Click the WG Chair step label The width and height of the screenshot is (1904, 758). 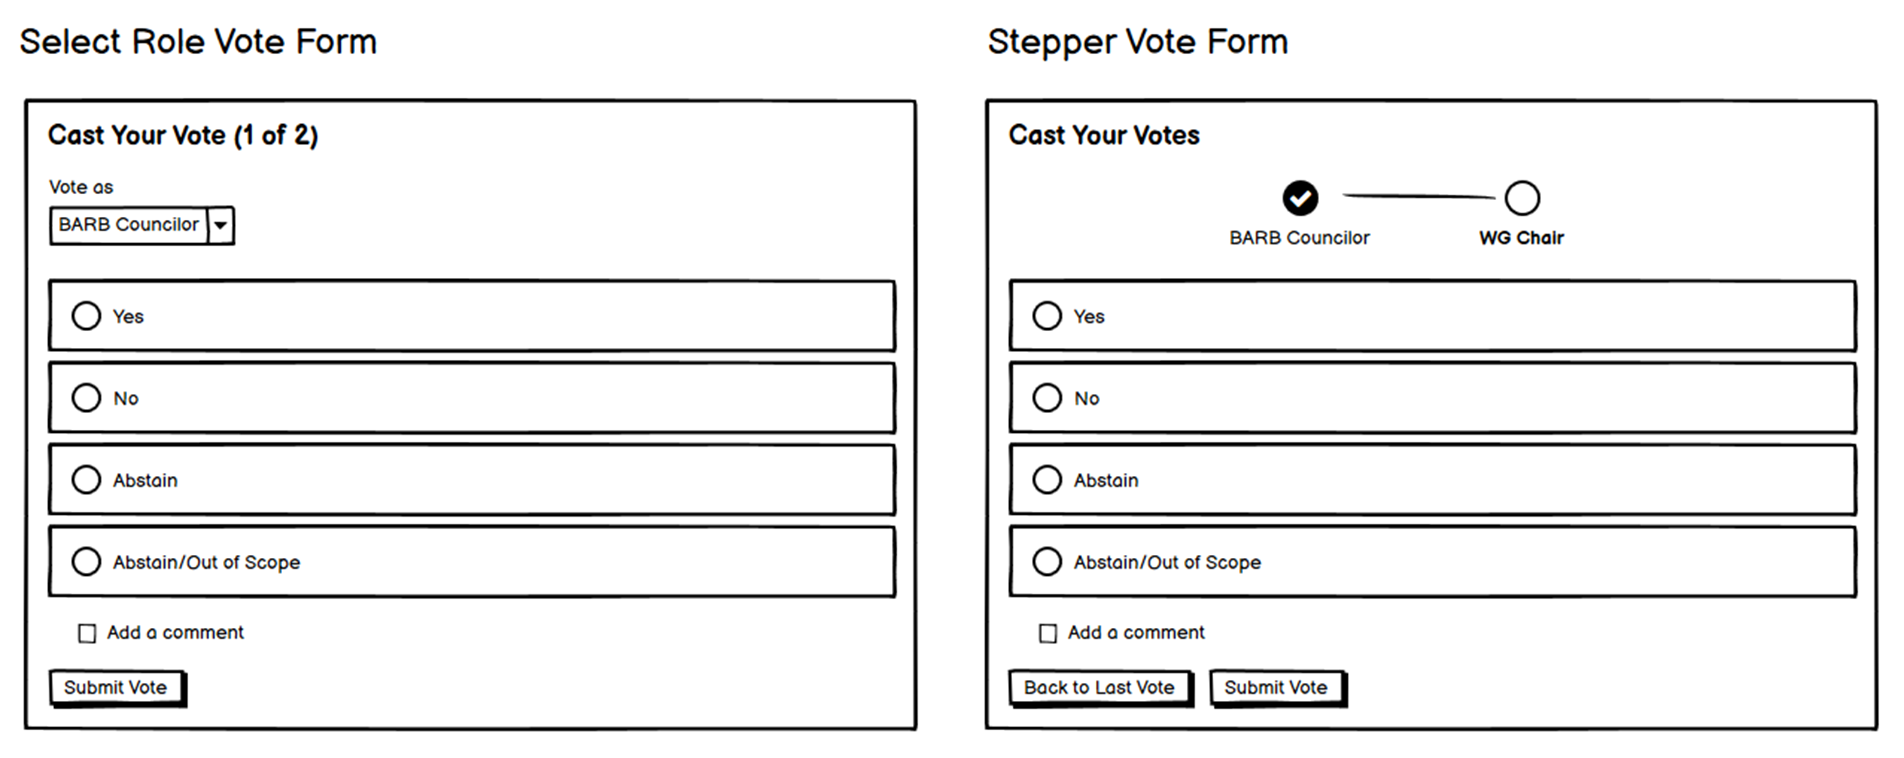pyautogui.click(x=1522, y=238)
